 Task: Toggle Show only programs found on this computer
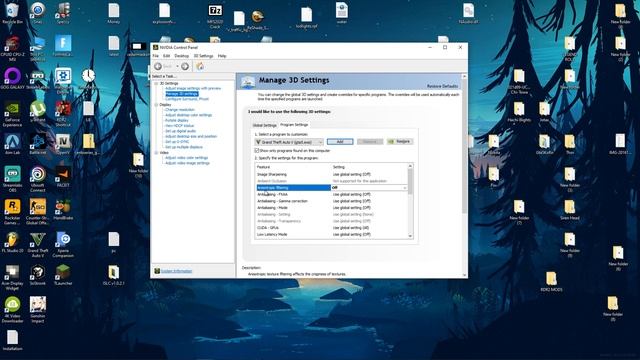tap(257, 151)
